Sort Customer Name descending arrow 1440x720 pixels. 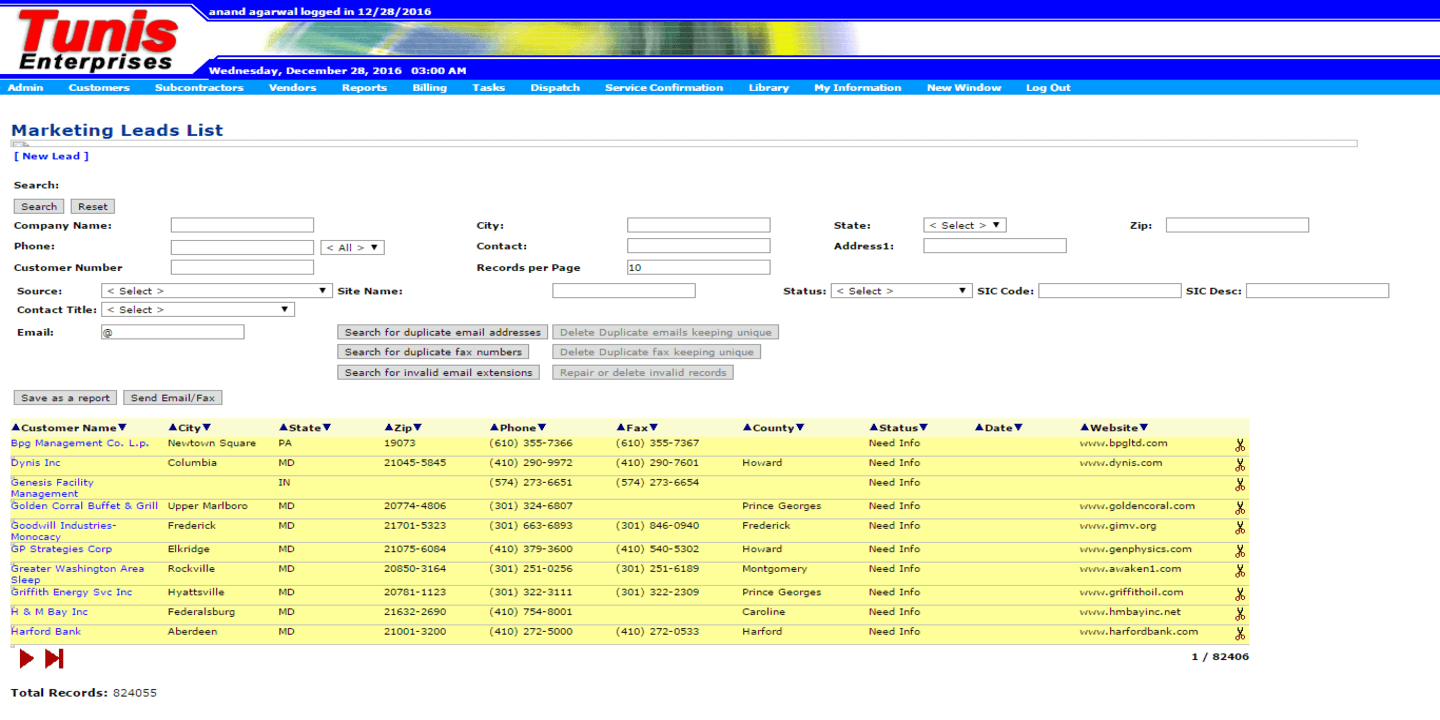point(122,428)
